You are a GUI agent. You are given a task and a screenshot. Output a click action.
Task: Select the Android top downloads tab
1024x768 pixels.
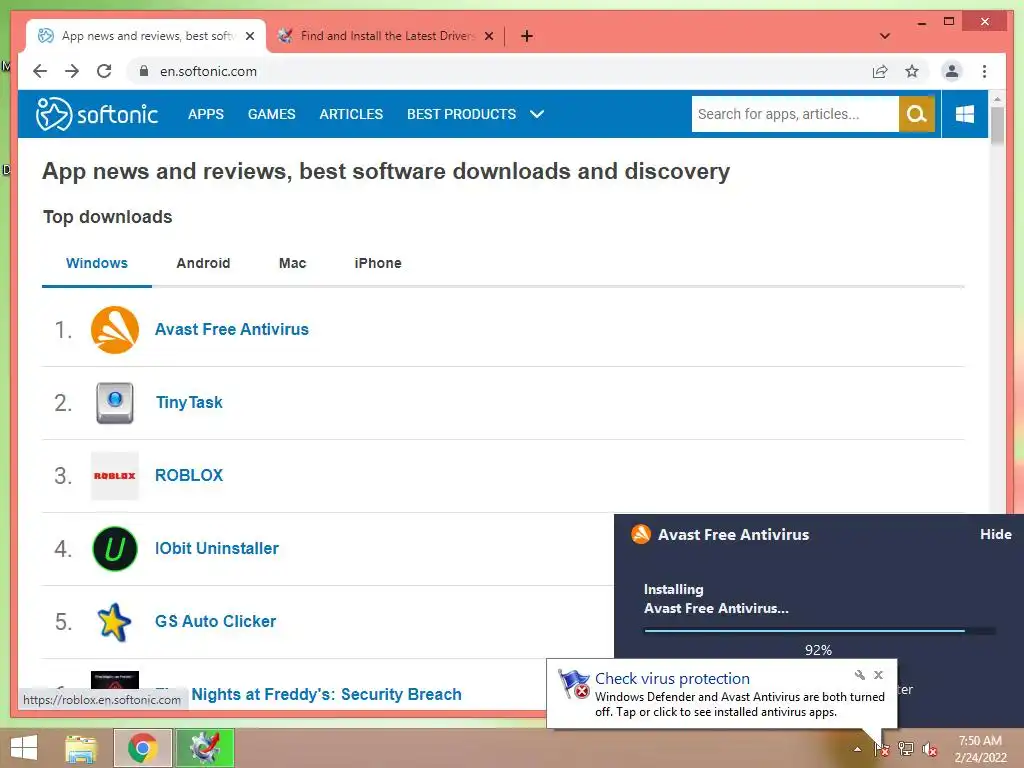tap(203, 263)
